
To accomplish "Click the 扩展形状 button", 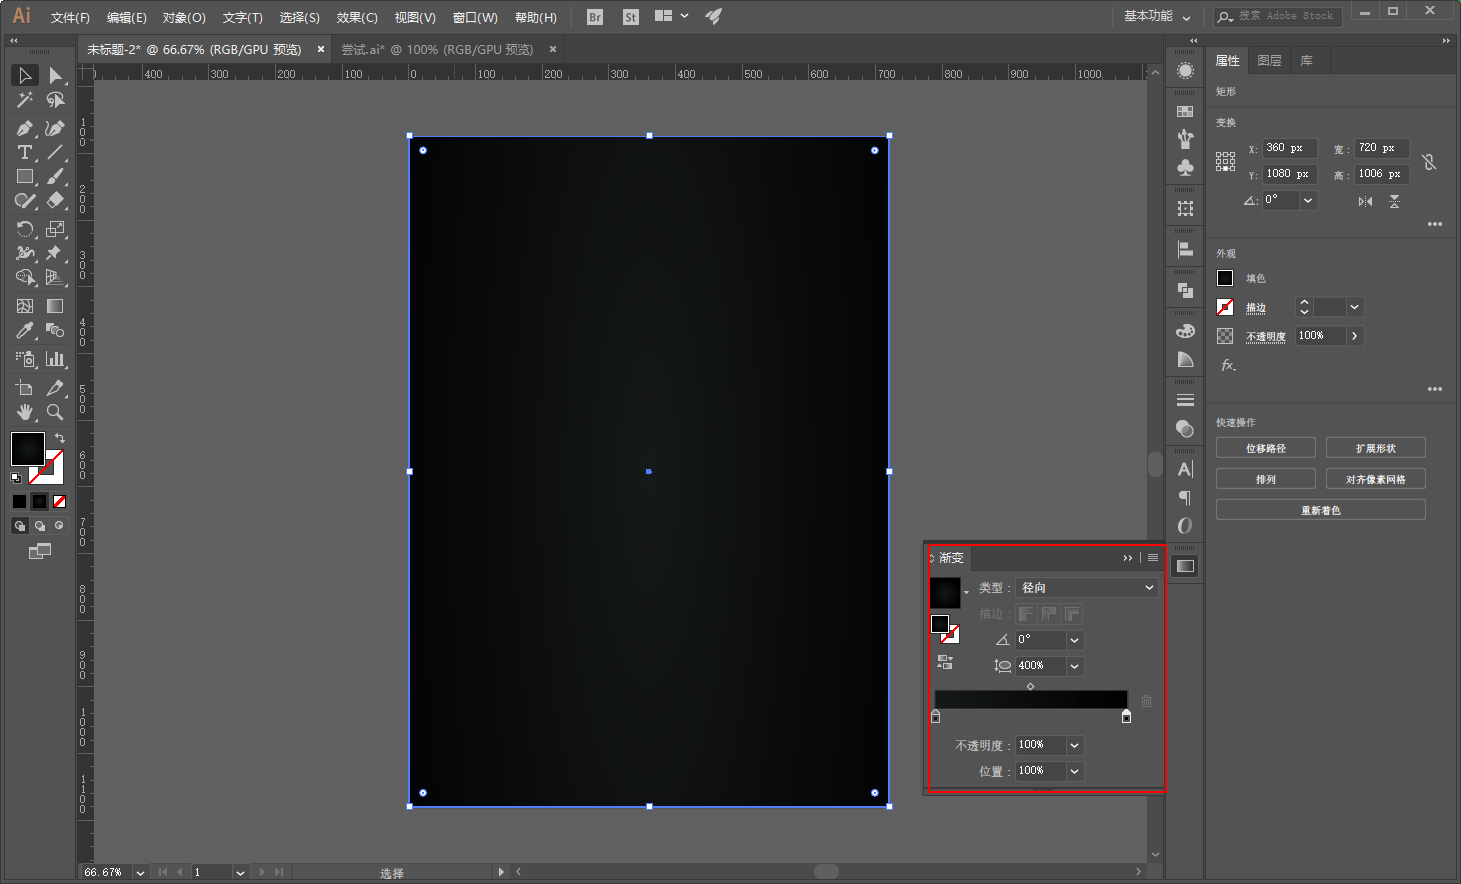I will 1376,448.
